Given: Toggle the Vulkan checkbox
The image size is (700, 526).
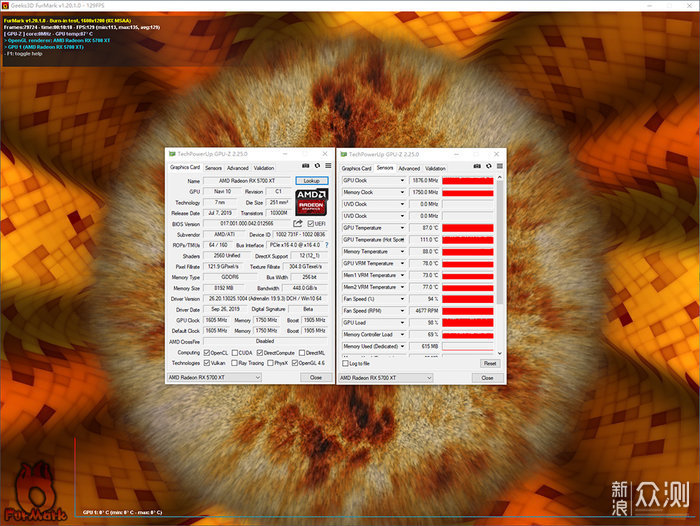Looking at the screenshot, I should click(x=207, y=363).
